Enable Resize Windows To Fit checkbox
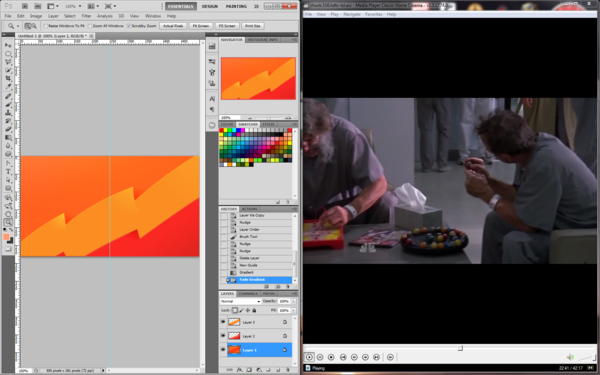600x375 pixels. [46, 26]
